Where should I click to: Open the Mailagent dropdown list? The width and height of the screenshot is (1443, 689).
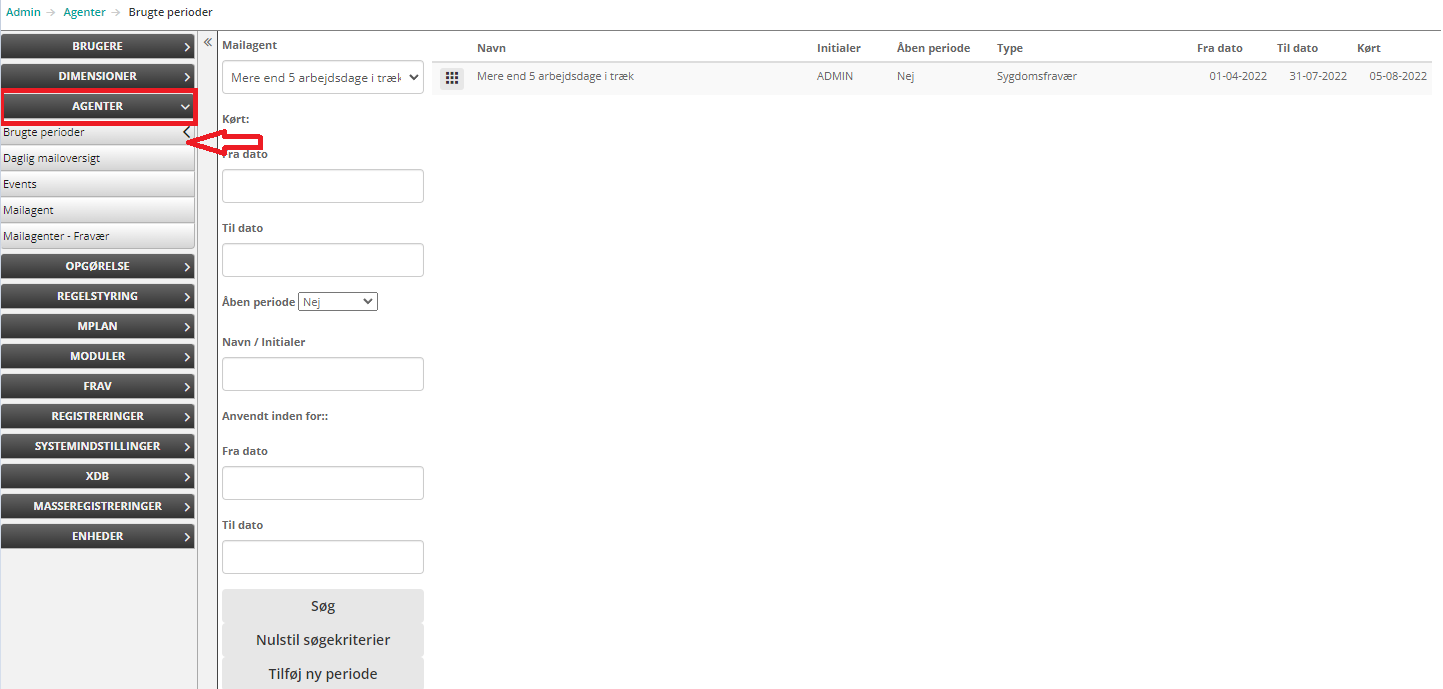pos(323,78)
